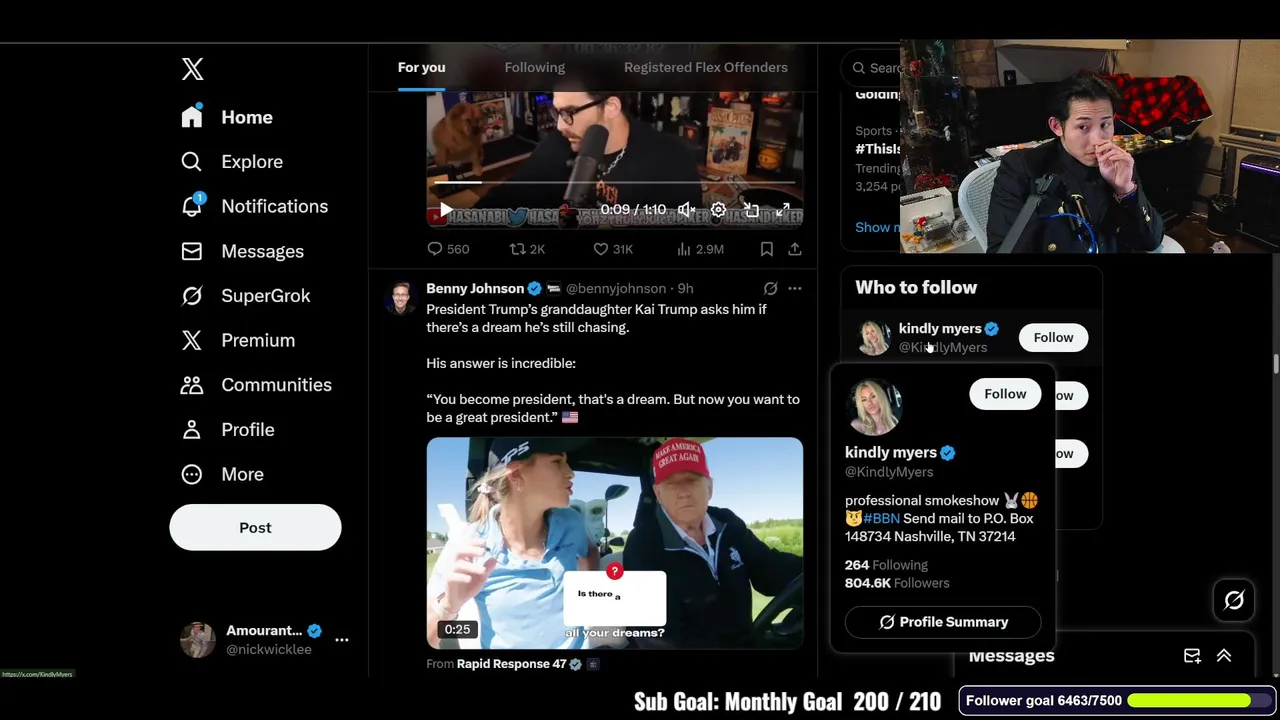The image size is (1280, 720).
Task: Click the Profile Summary button
Action: [x=943, y=622]
